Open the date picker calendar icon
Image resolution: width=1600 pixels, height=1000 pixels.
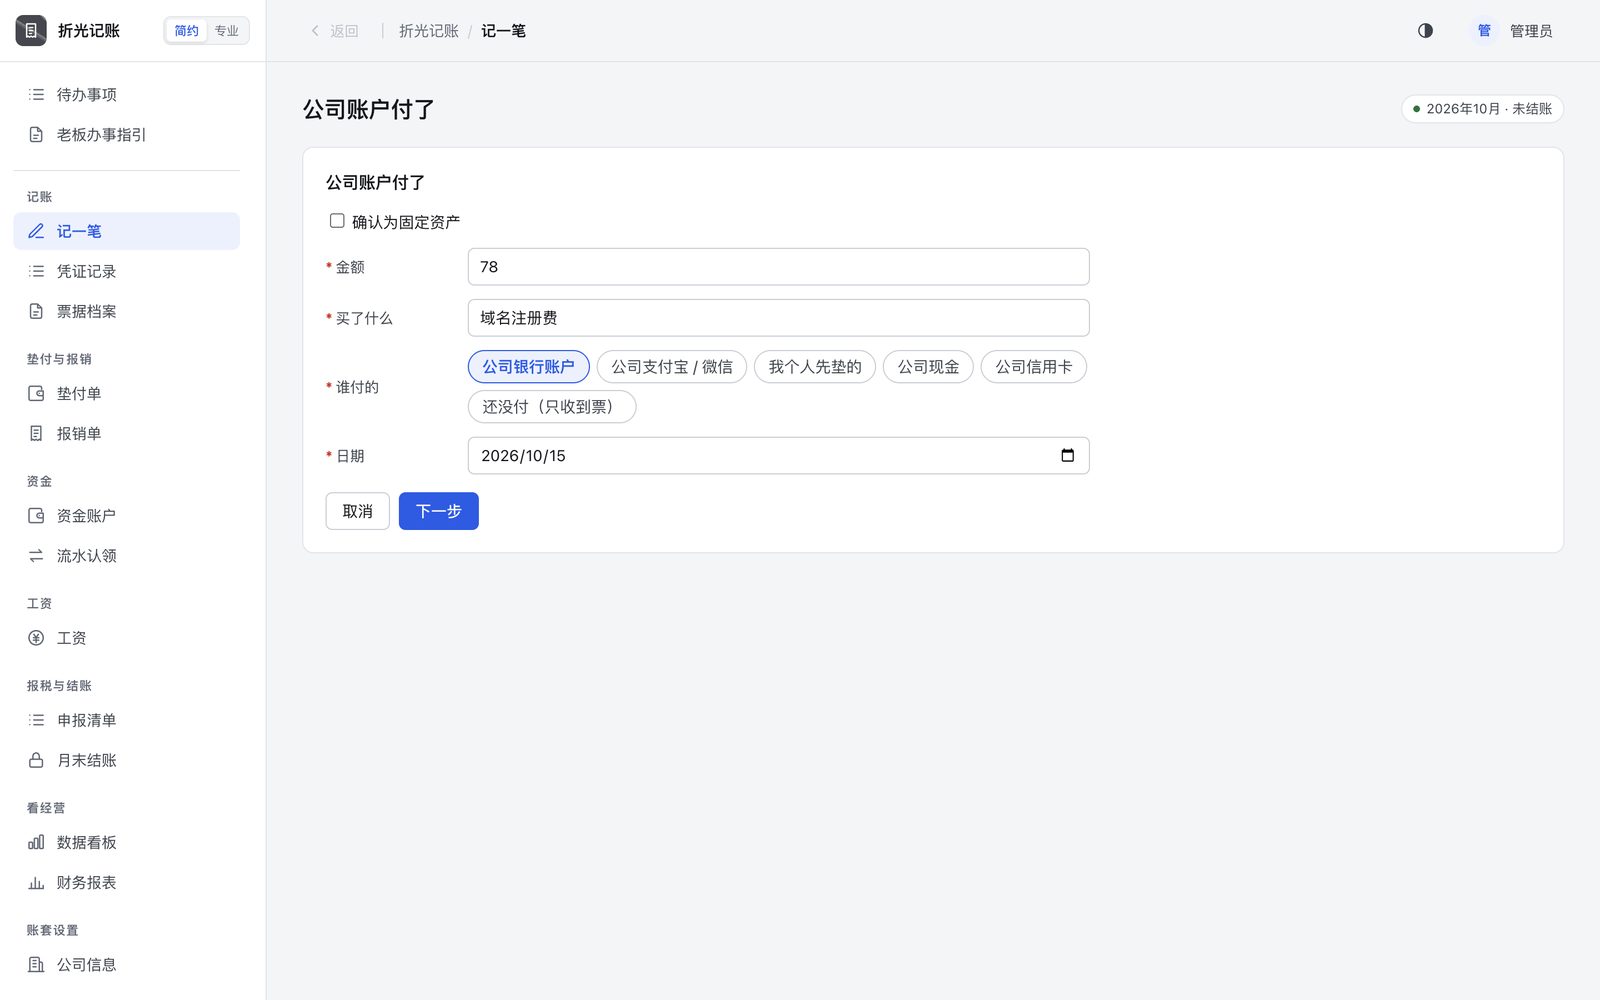point(1068,456)
